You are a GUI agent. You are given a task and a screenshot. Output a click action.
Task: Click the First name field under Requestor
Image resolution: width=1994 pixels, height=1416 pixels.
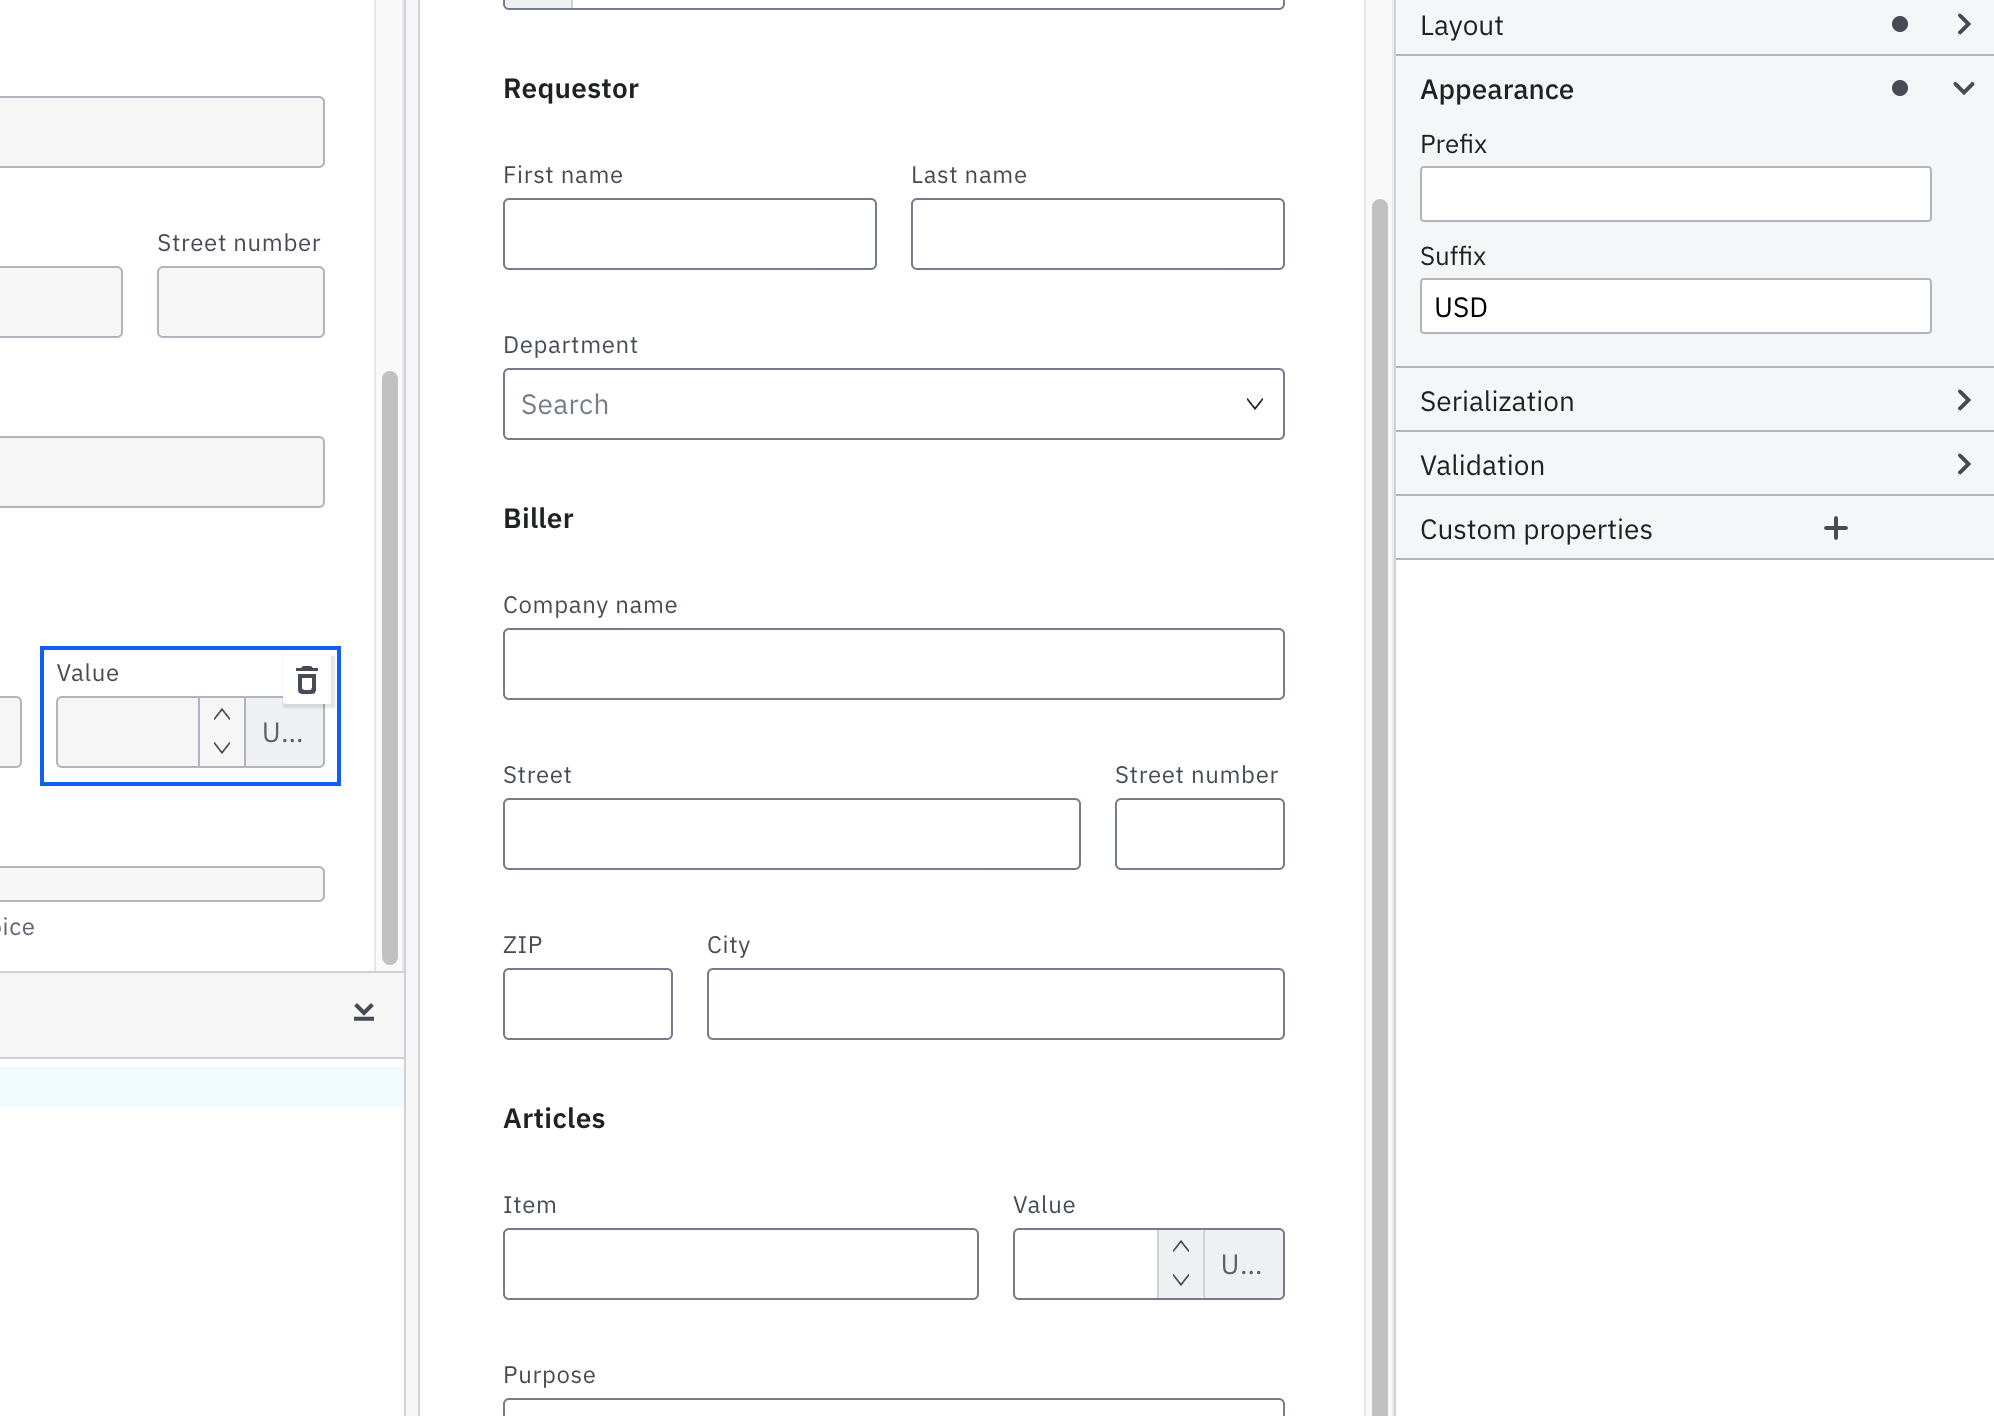coord(689,233)
